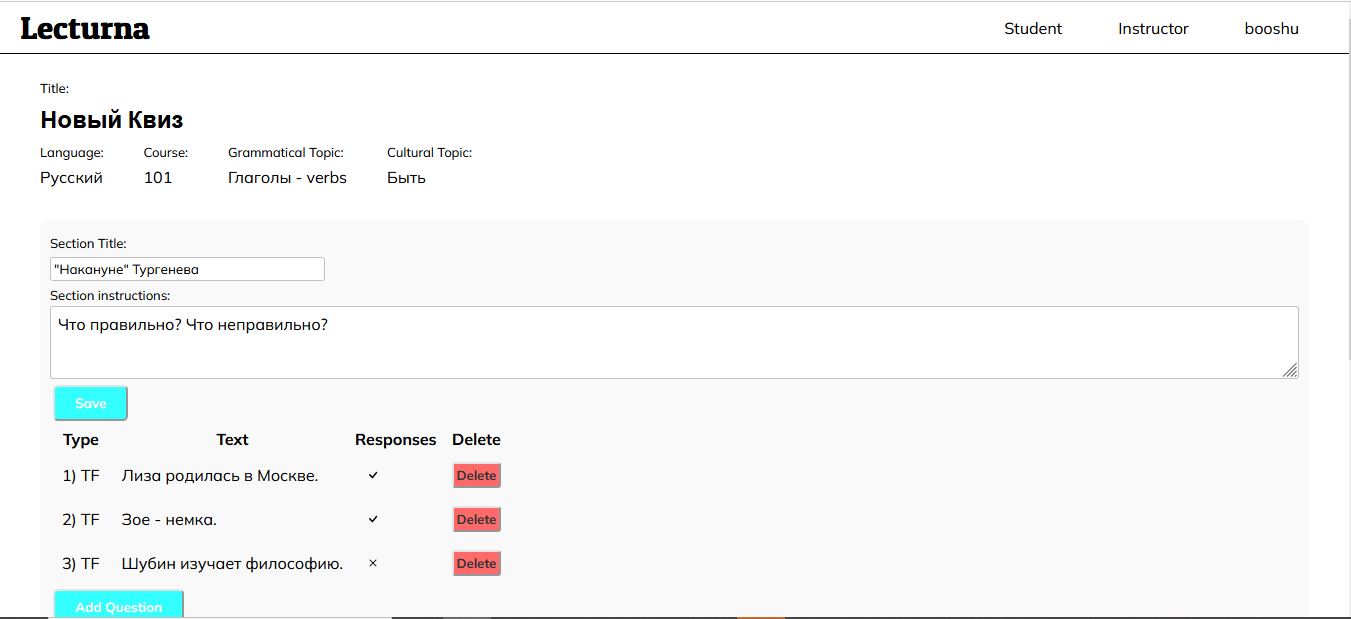Screen dimensions: 1351x619
Task: Click inside the Section Title text box
Action: [187, 268]
